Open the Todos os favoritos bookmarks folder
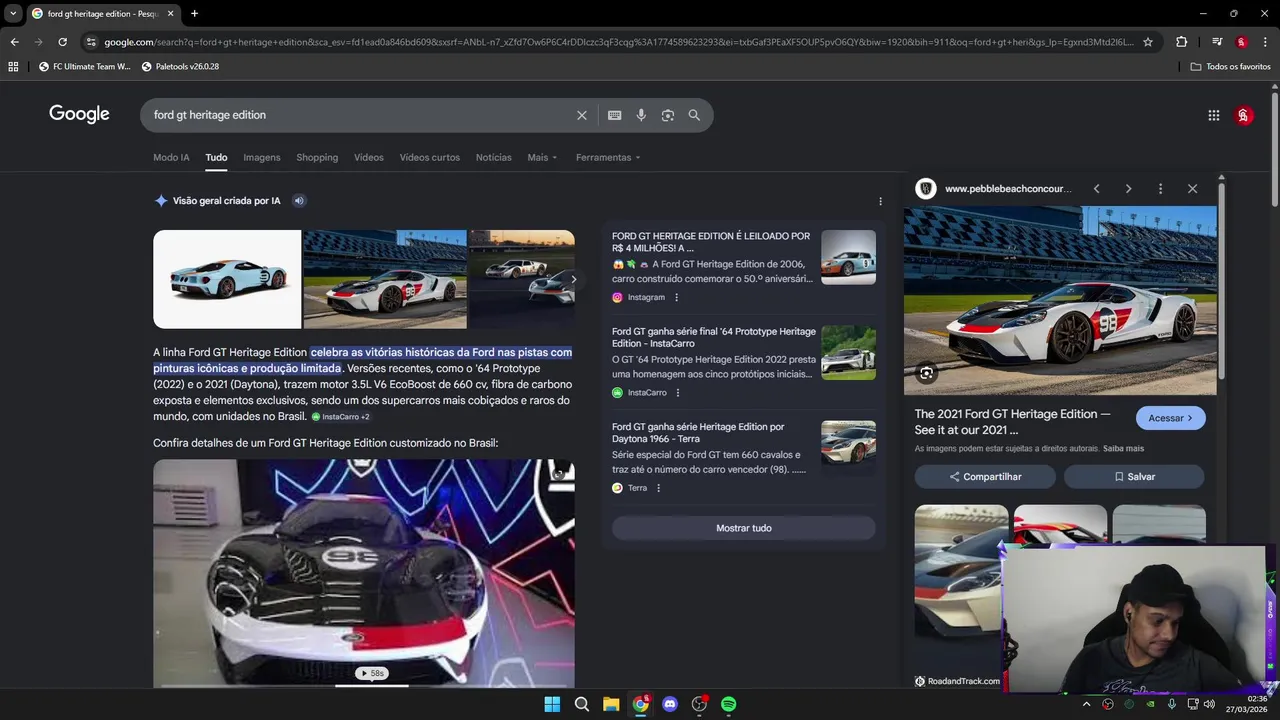This screenshot has width=1280, height=720. pyautogui.click(x=1231, y=66)
